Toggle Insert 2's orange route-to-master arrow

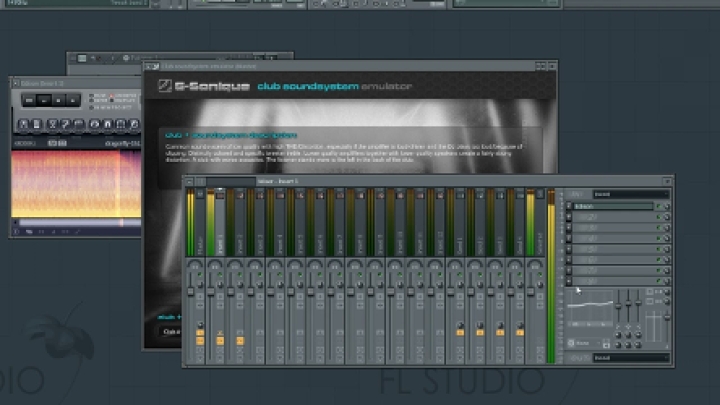(x=240, y=341)
